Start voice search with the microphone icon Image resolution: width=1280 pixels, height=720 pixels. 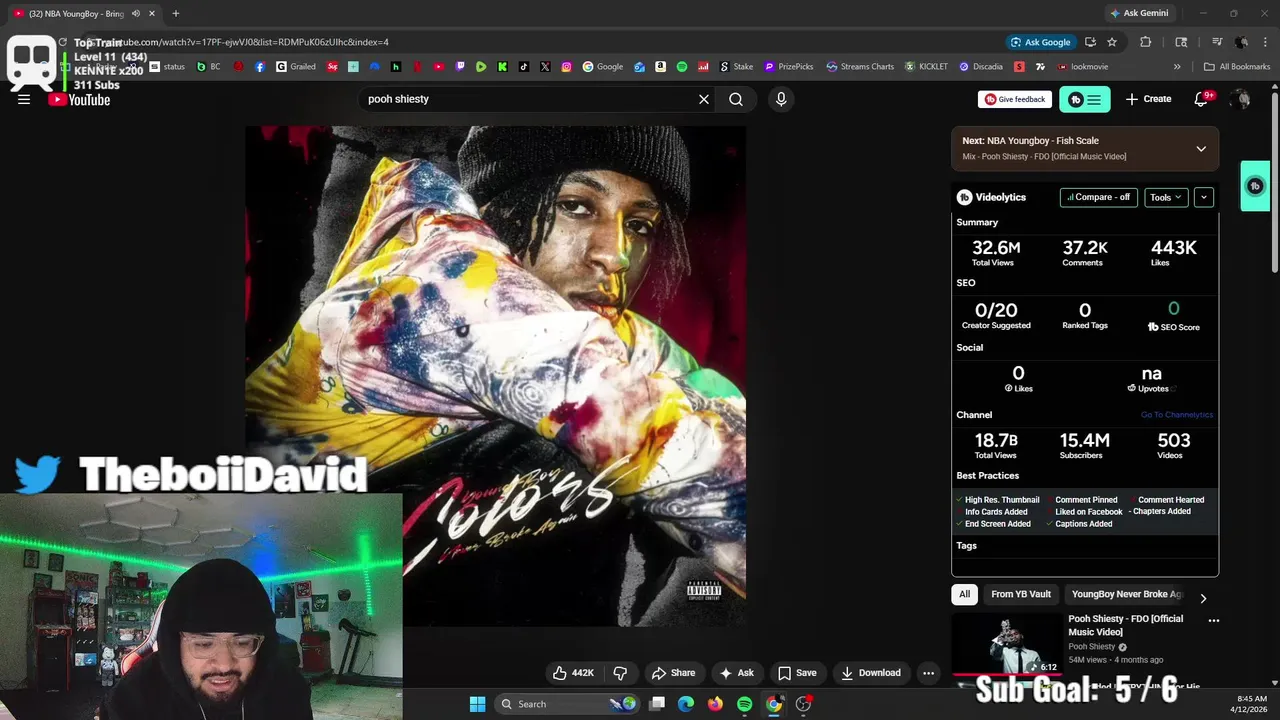tap(781, 99)
